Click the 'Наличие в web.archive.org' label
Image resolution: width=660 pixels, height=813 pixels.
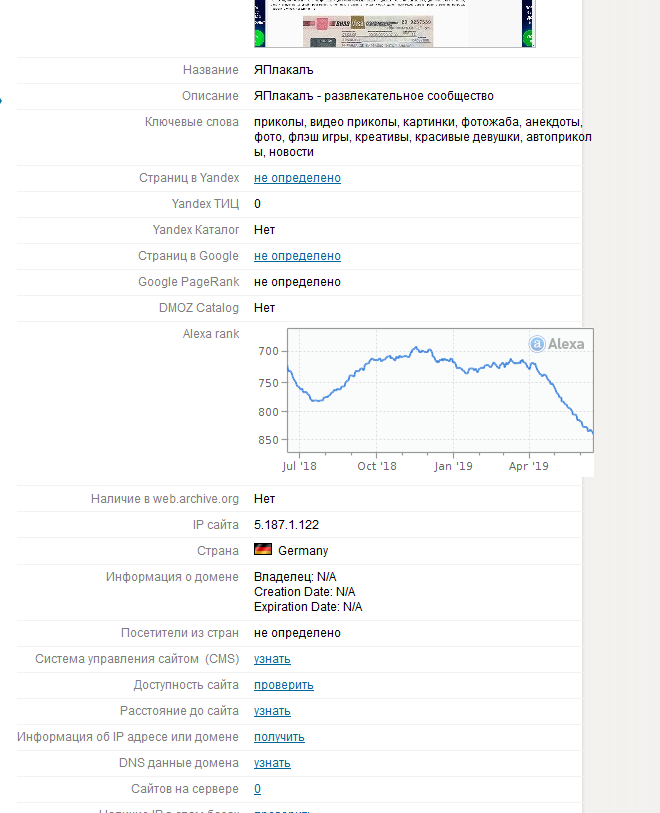click(x=165, y=499)
